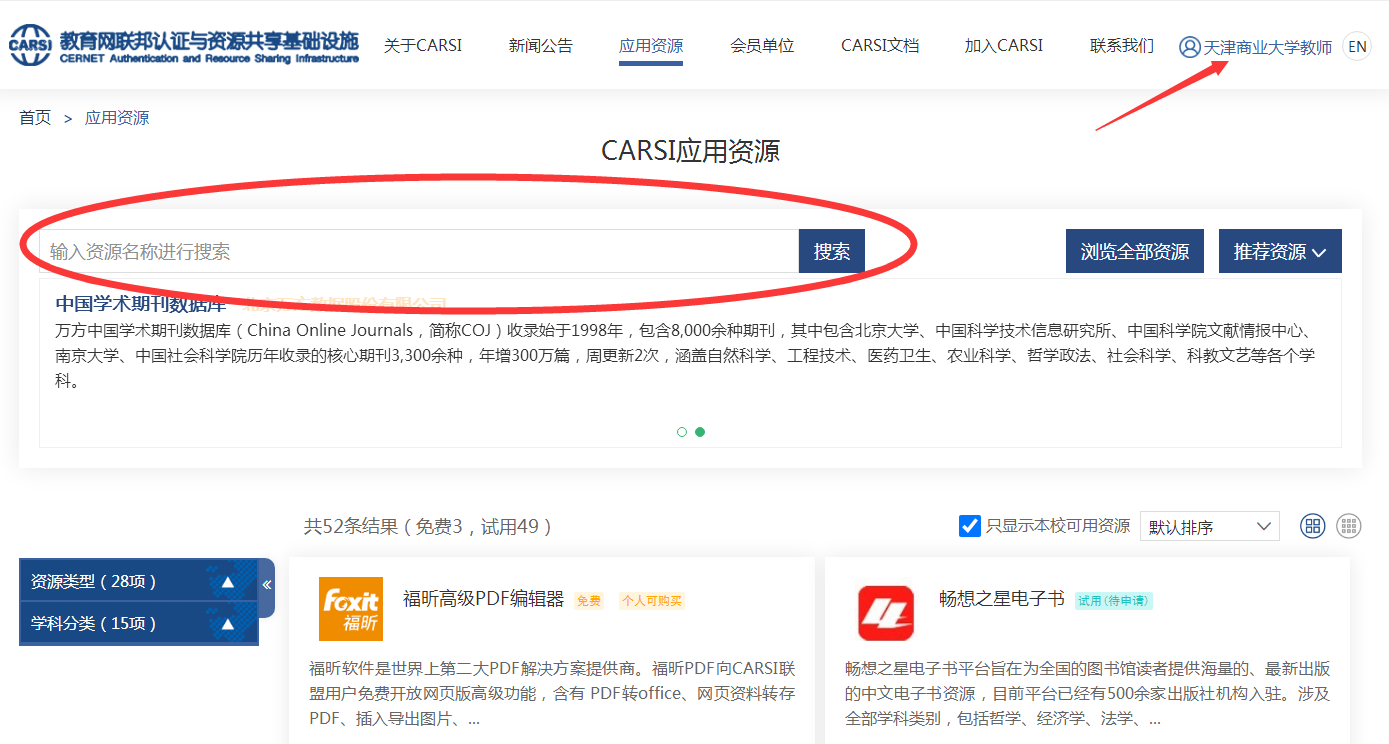
Task: Click 浏览全部资源 button
Action: tap(1134, 251)
